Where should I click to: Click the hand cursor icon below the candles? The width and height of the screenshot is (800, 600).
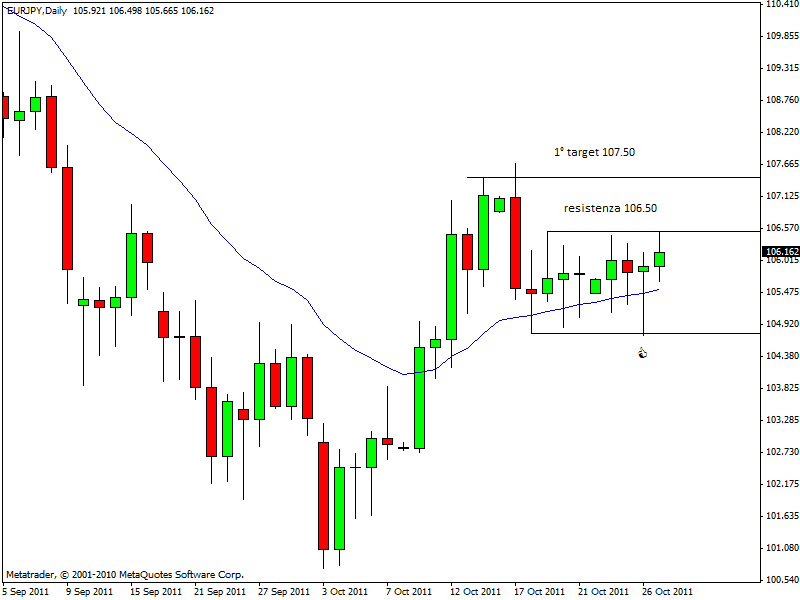tap(642, 353)
